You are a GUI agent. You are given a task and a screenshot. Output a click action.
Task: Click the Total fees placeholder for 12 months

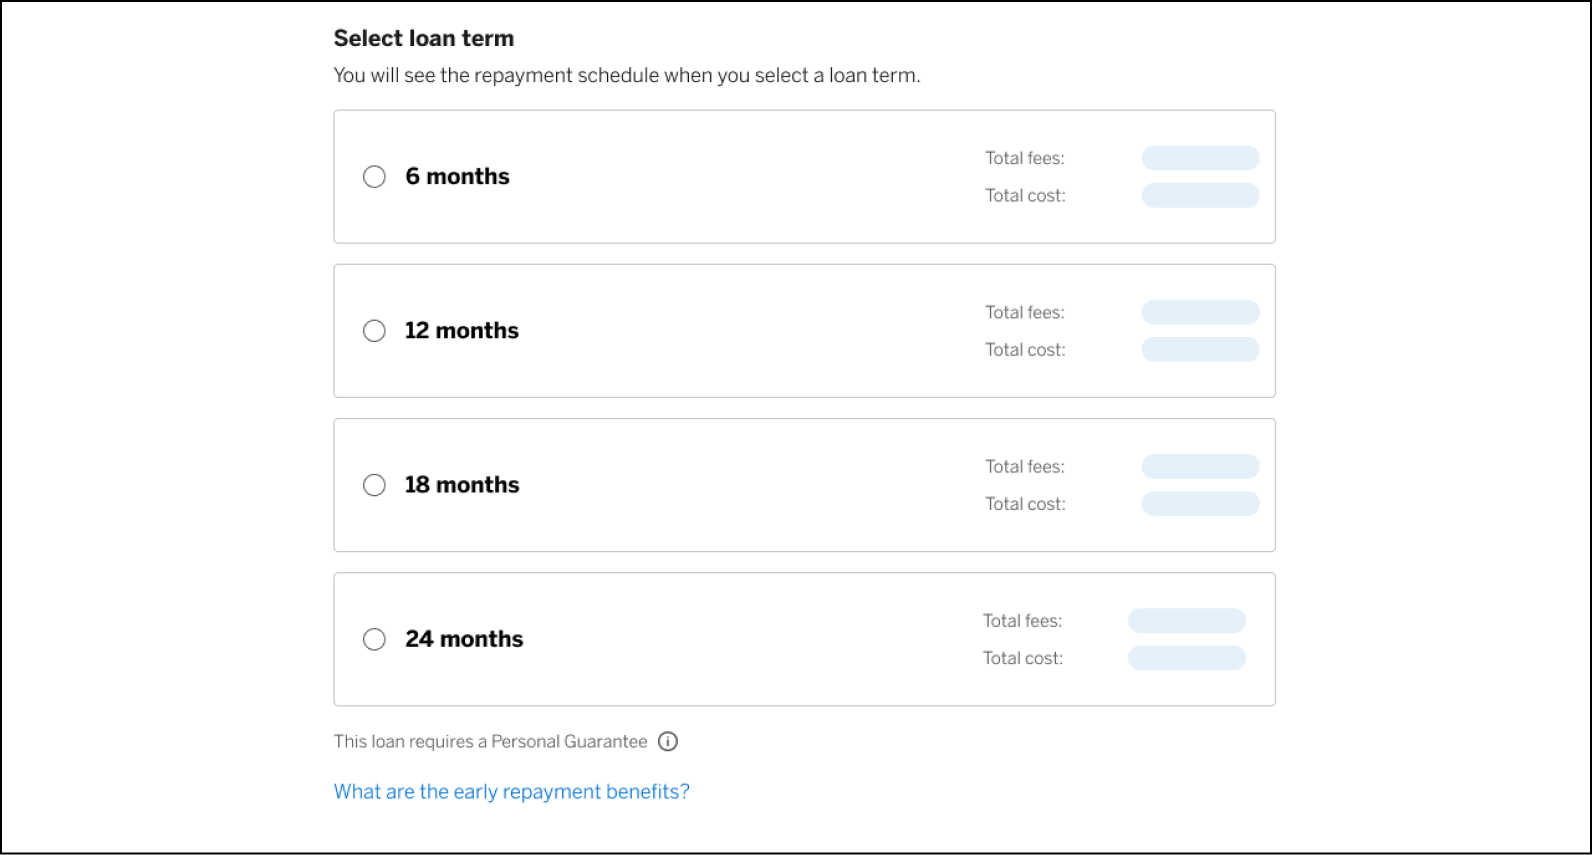pos(1200,311)
